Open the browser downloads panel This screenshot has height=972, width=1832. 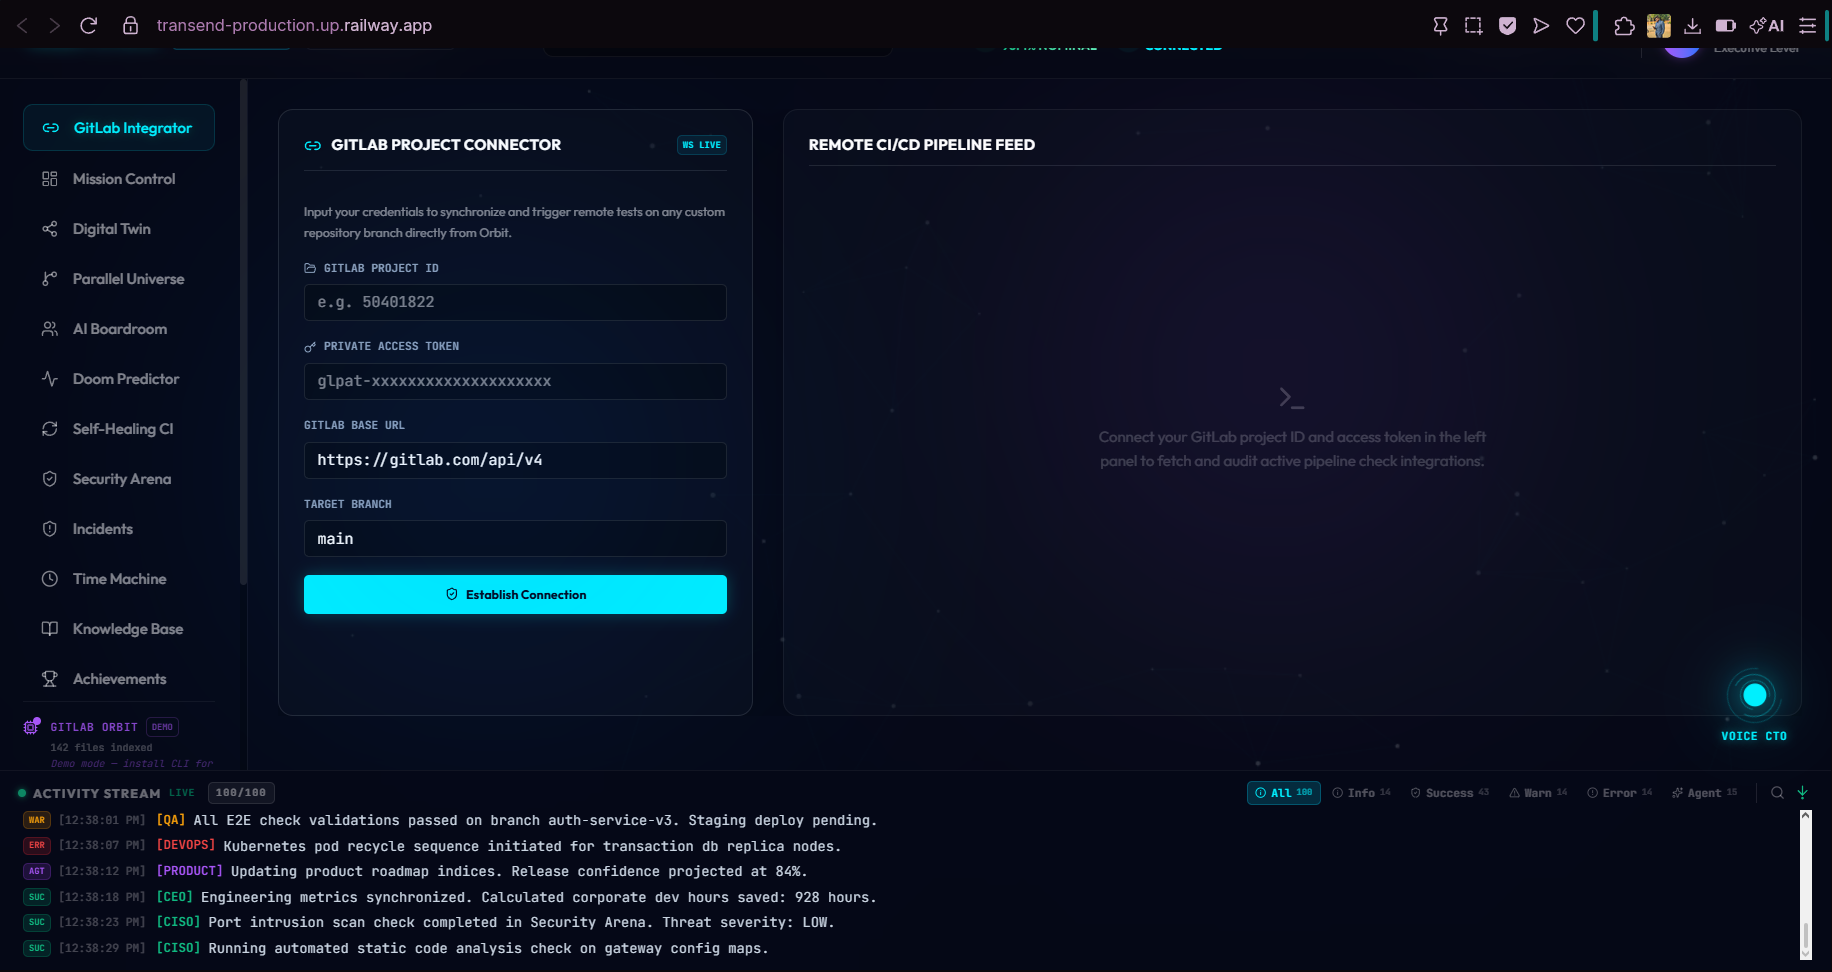point(1692,25)
